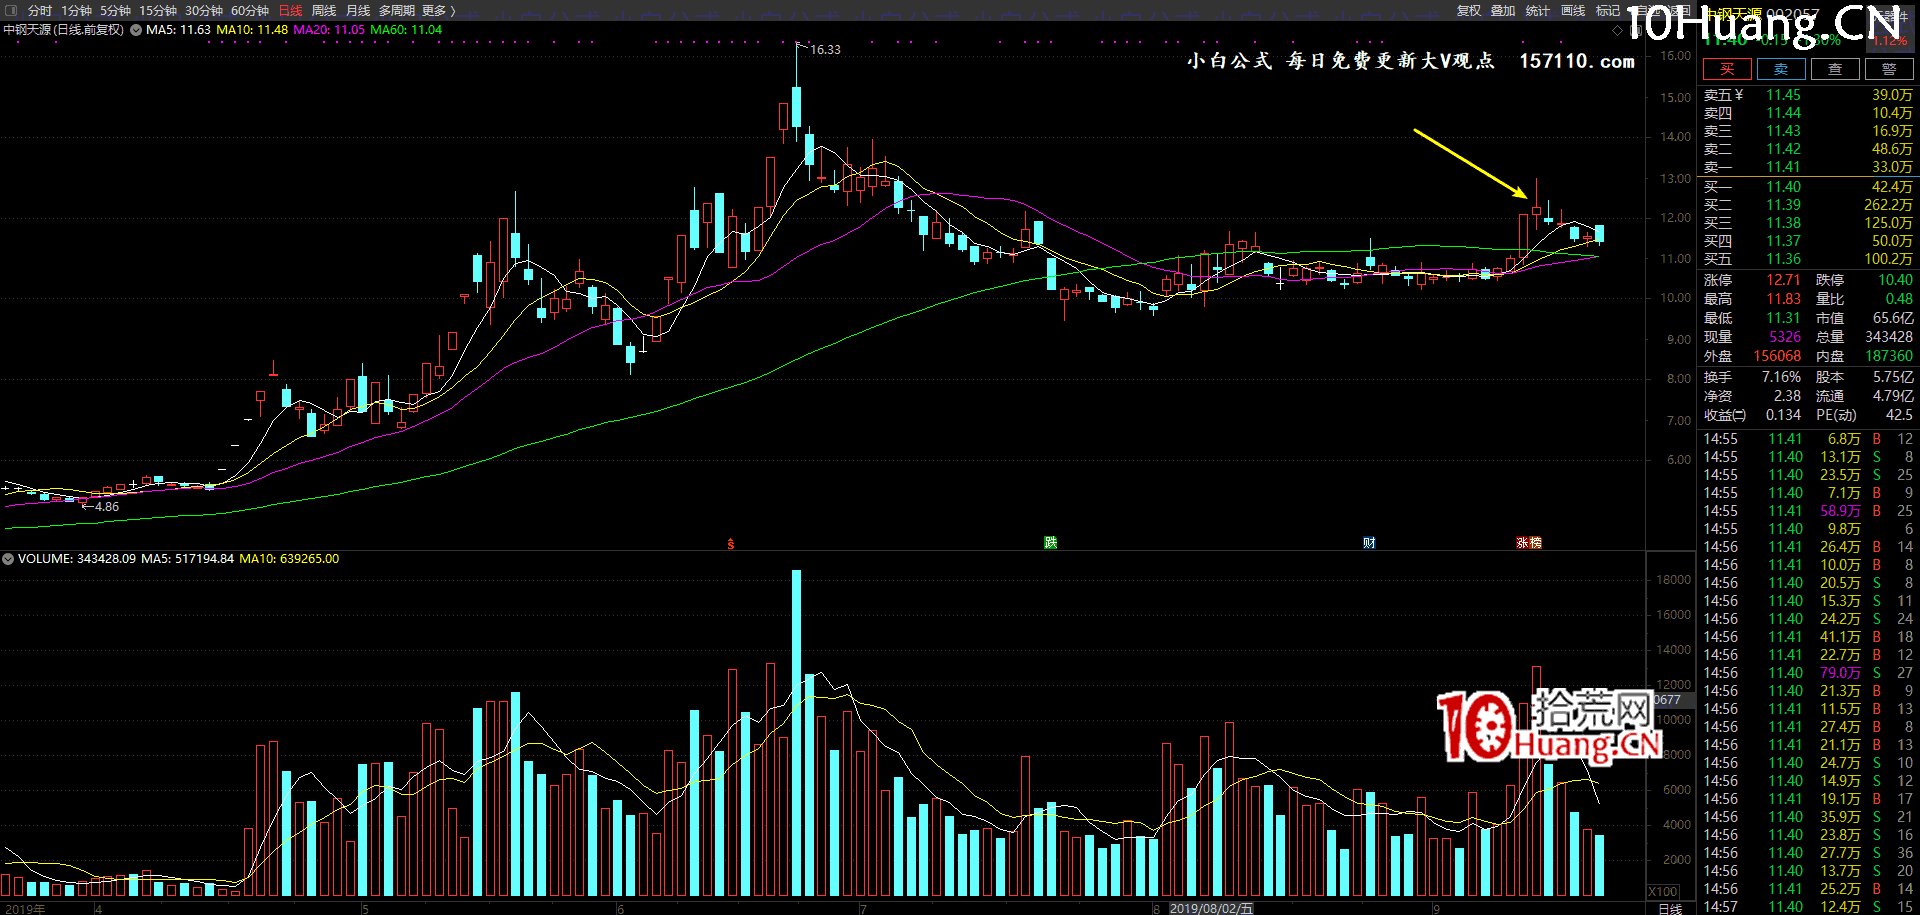Expand 更多 to show more timeframes
This screenshot has height=915, width=1920.
438,10
